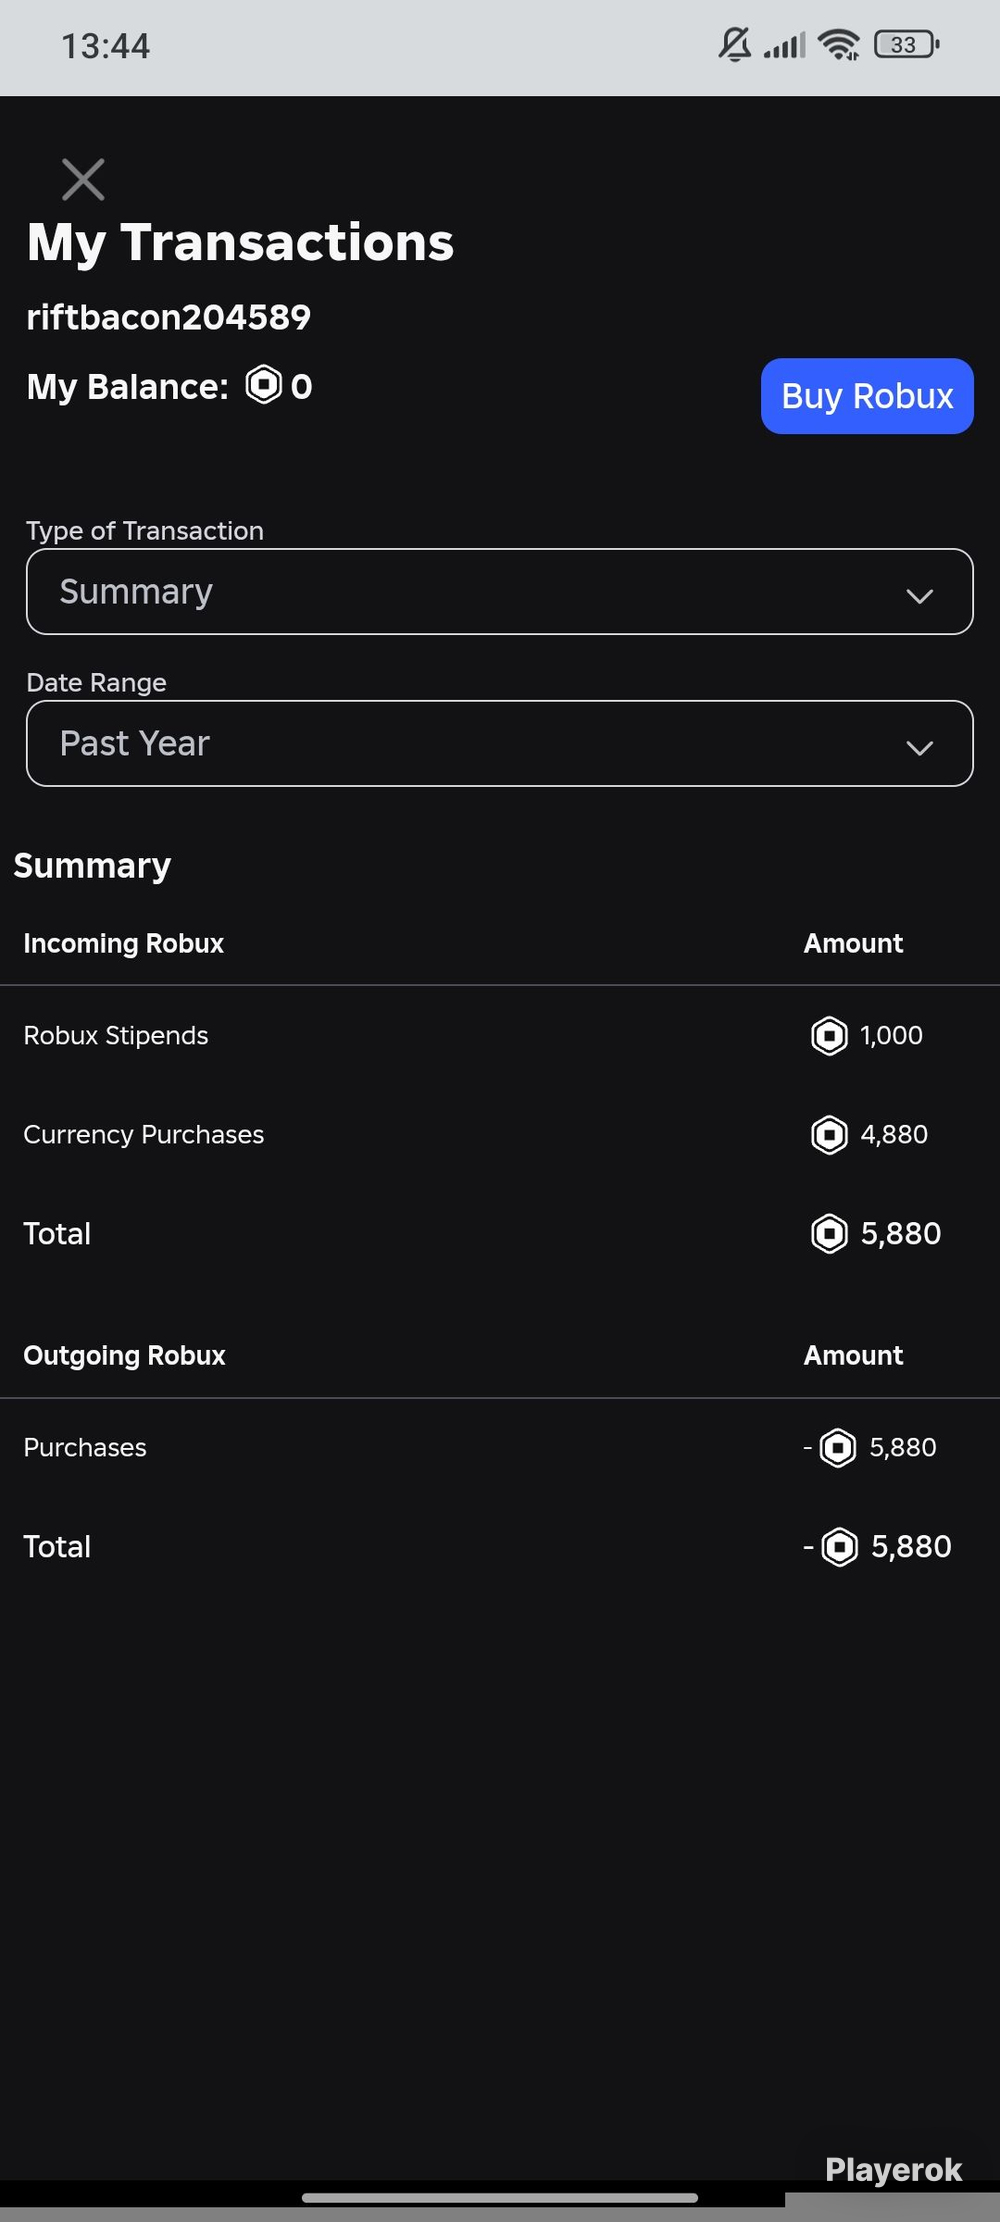Select the Robux Stipends row
Screen dimensions: 1000x2222
click(500, 1036)
